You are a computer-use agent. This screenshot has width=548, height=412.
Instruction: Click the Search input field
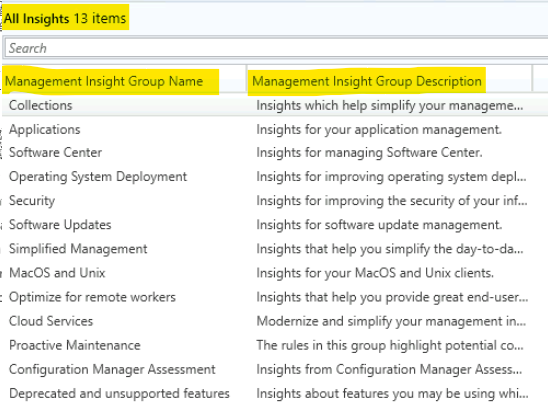(x=276, y=48)
